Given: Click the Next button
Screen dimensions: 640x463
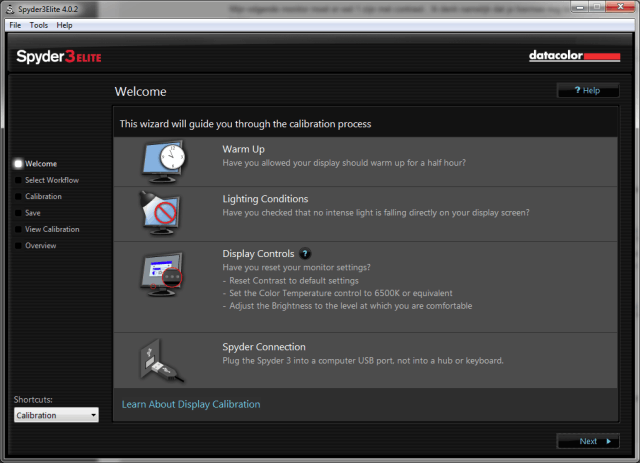Looking at the screenshot, I should click(588, 441).
